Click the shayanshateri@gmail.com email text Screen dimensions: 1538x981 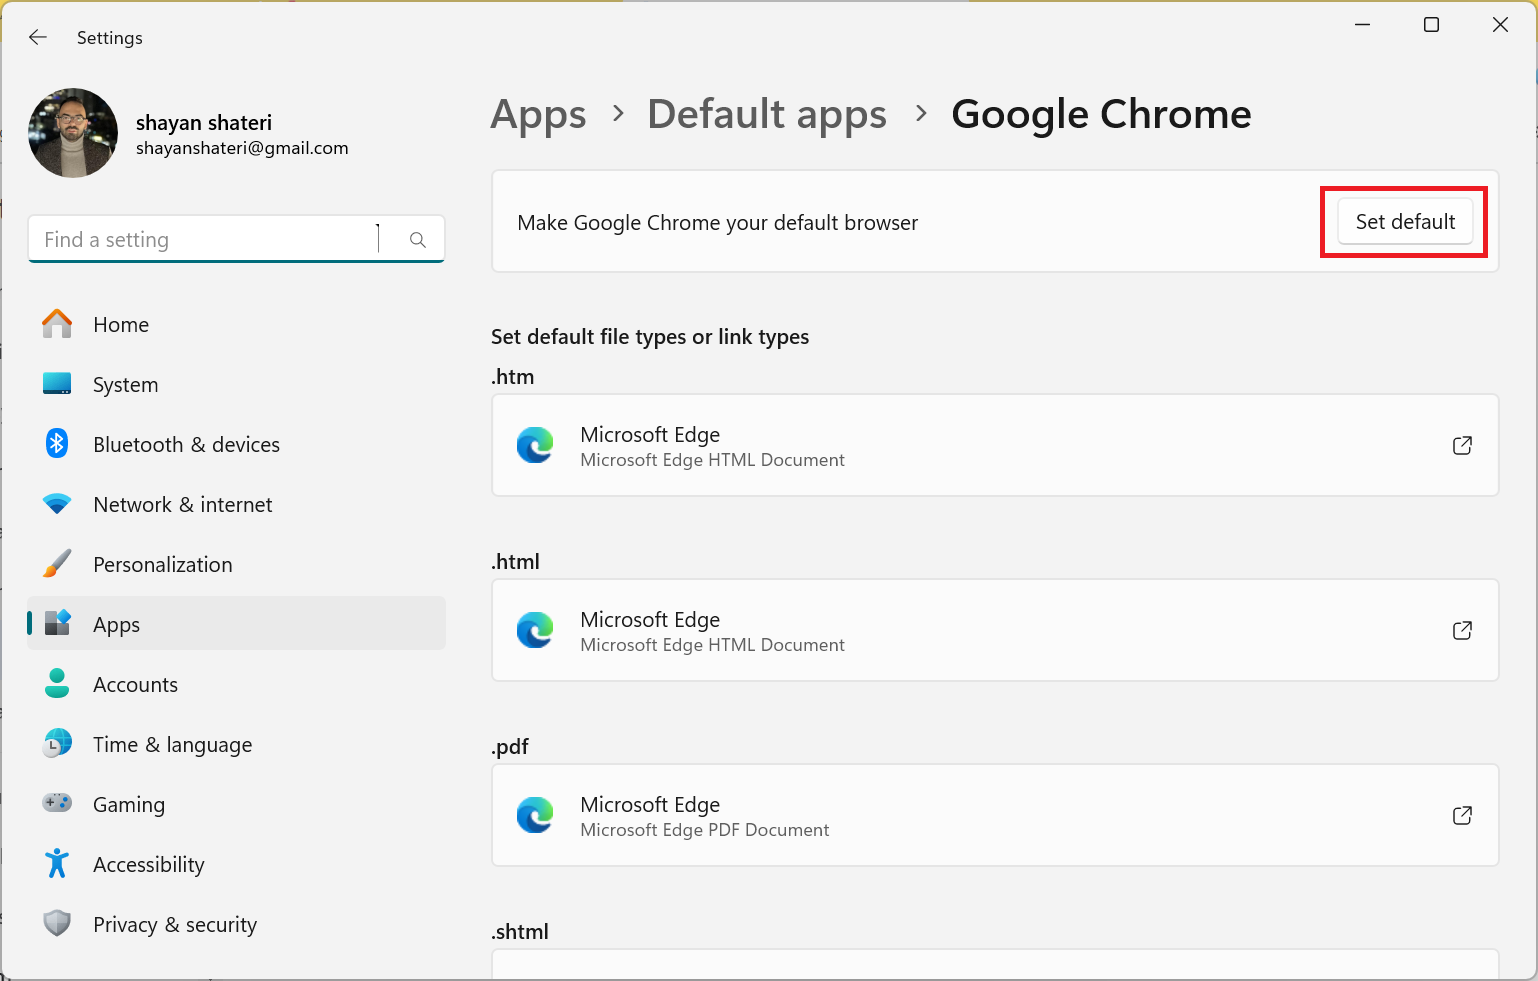242,148
